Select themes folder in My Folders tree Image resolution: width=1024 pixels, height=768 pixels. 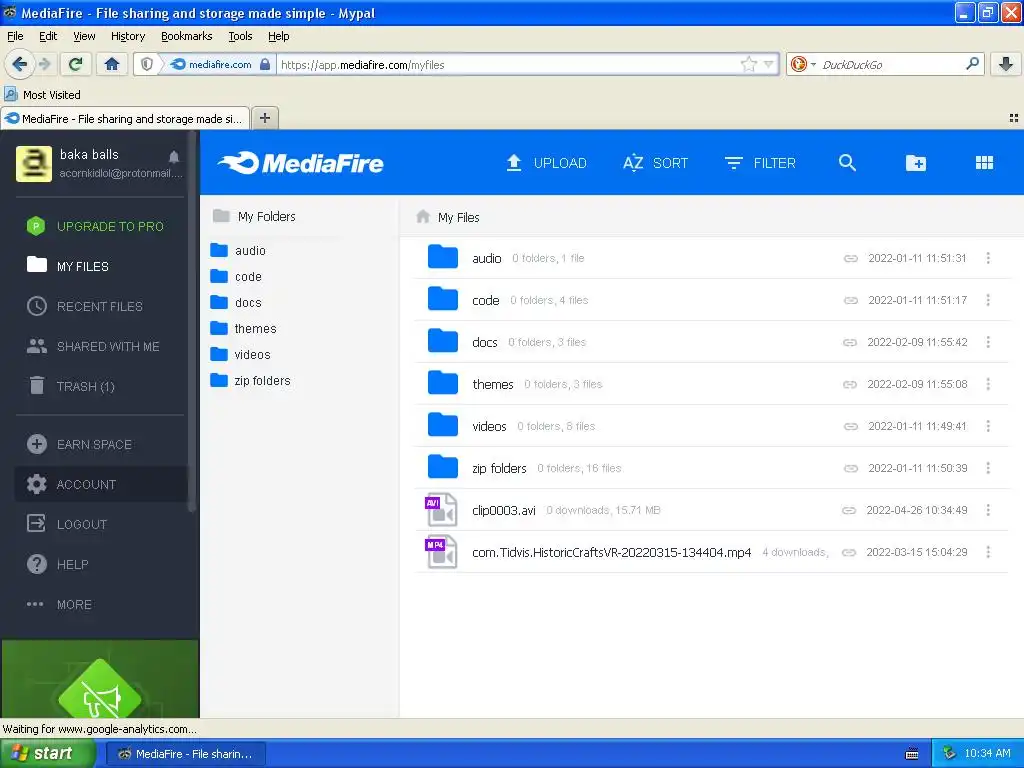pos(243,328)
